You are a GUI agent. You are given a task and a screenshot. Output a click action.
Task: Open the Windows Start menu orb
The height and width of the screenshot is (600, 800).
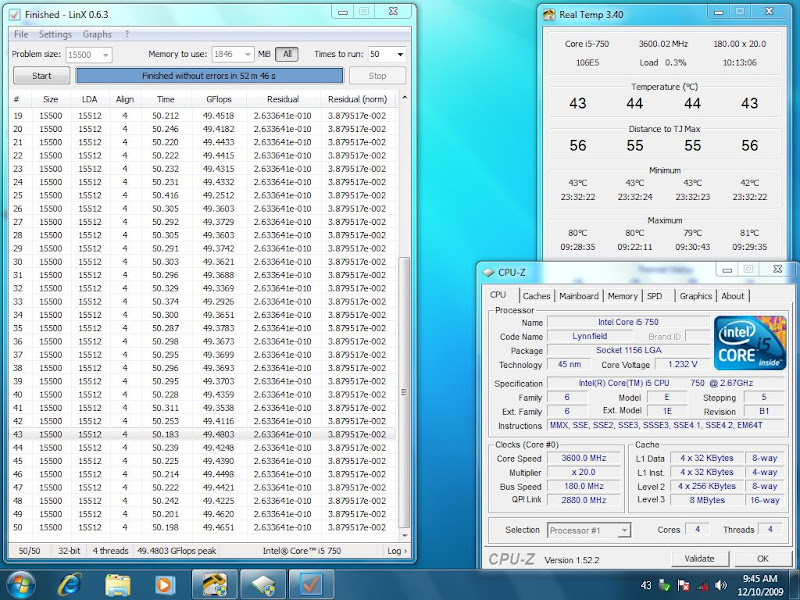[21, 583]
